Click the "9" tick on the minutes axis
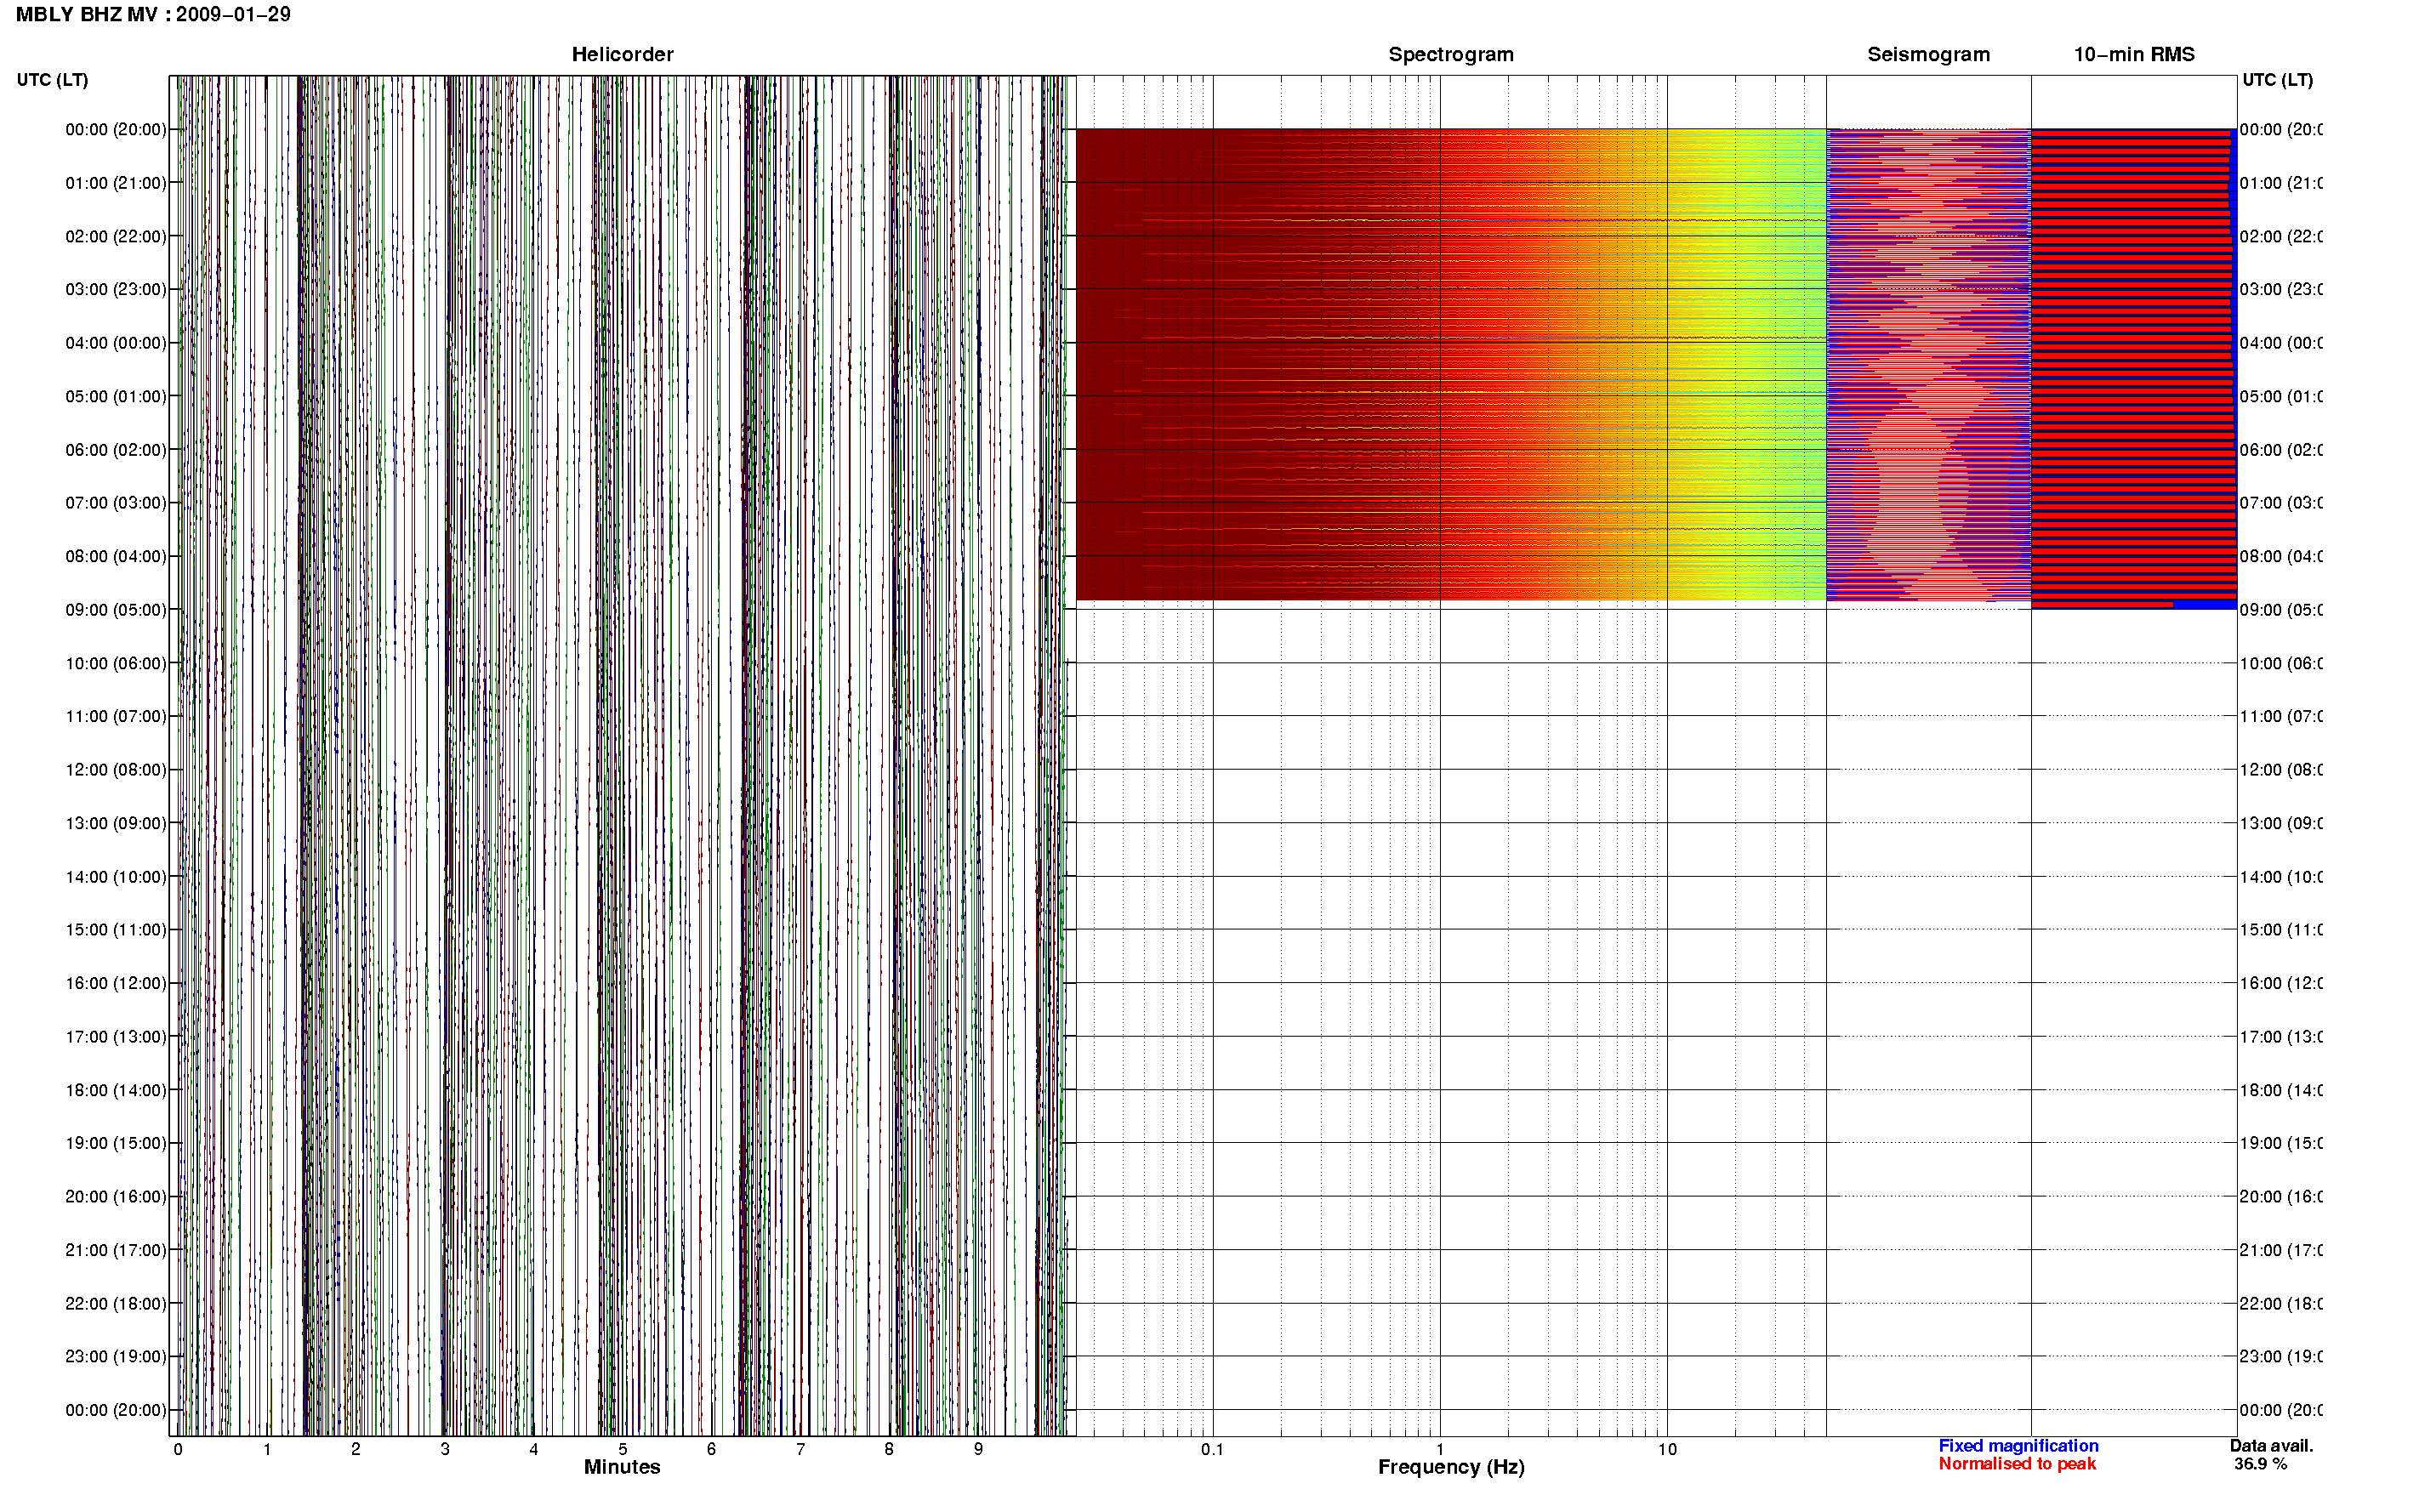Viewport: 2419px width, 1512px height. point(978,1449)
